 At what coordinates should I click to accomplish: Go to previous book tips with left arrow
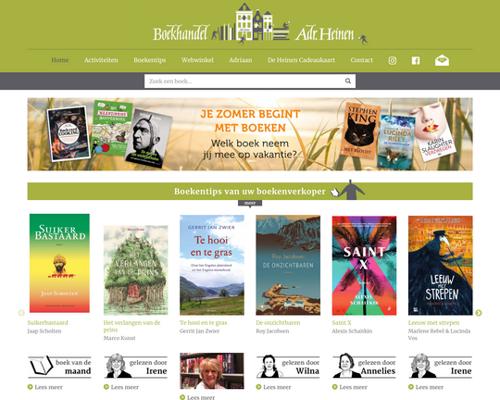click(21, 313)
